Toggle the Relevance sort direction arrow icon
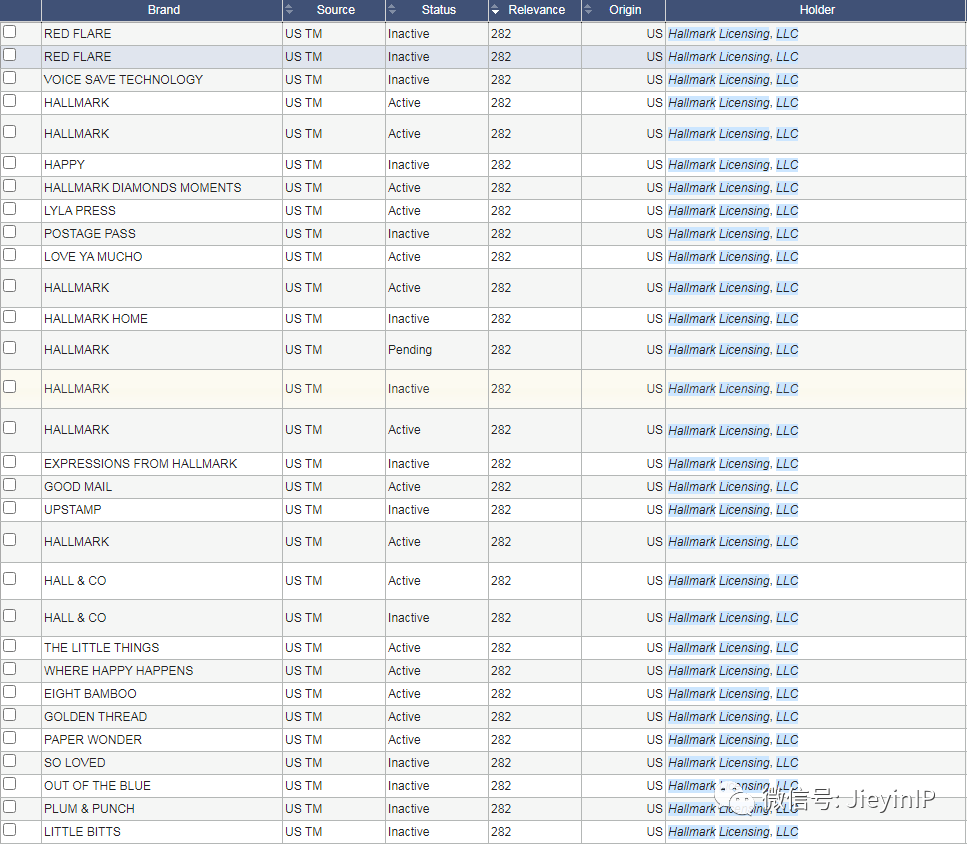967x844 pixels. pos(495,10)
